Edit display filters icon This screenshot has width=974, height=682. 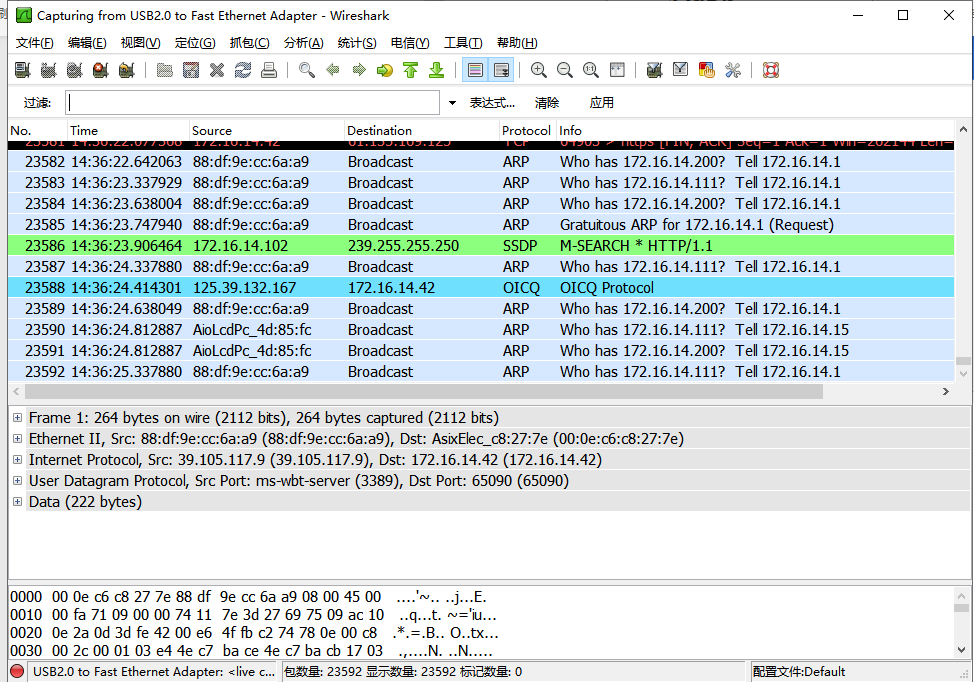[x=680, y=70]
